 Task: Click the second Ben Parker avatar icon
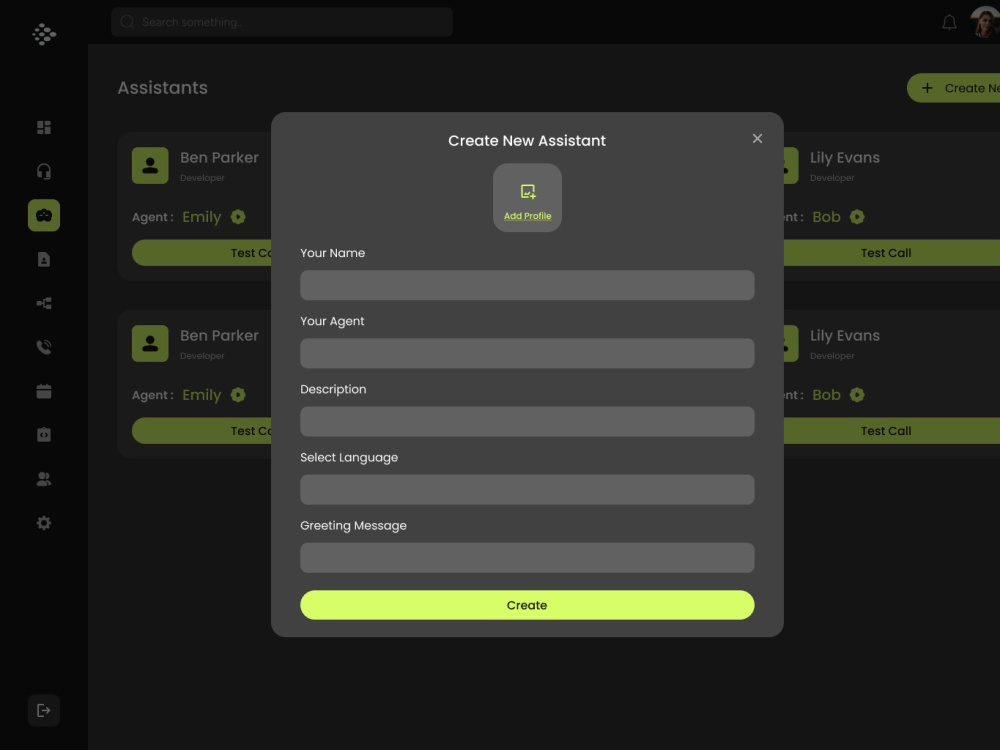[x=151, y=344]
